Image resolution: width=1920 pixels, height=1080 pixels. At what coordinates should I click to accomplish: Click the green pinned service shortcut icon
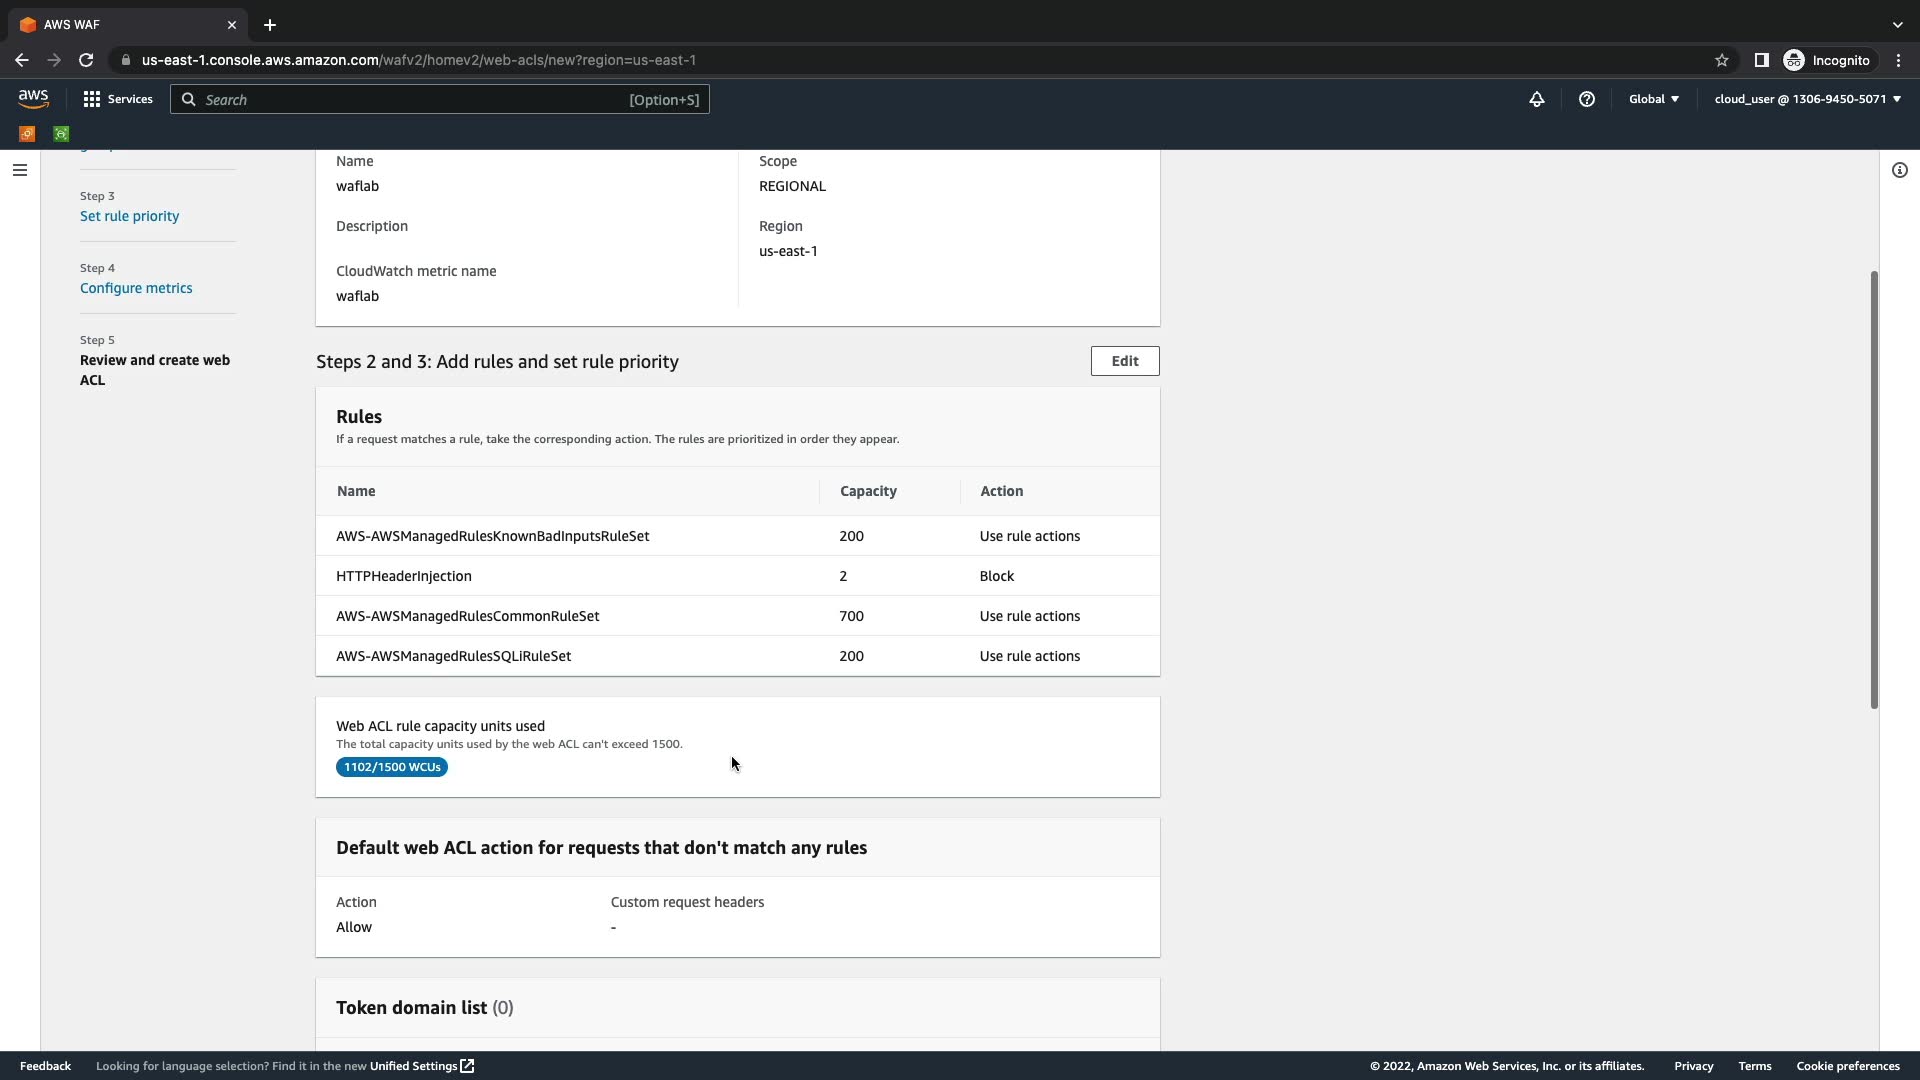[61, 133]
